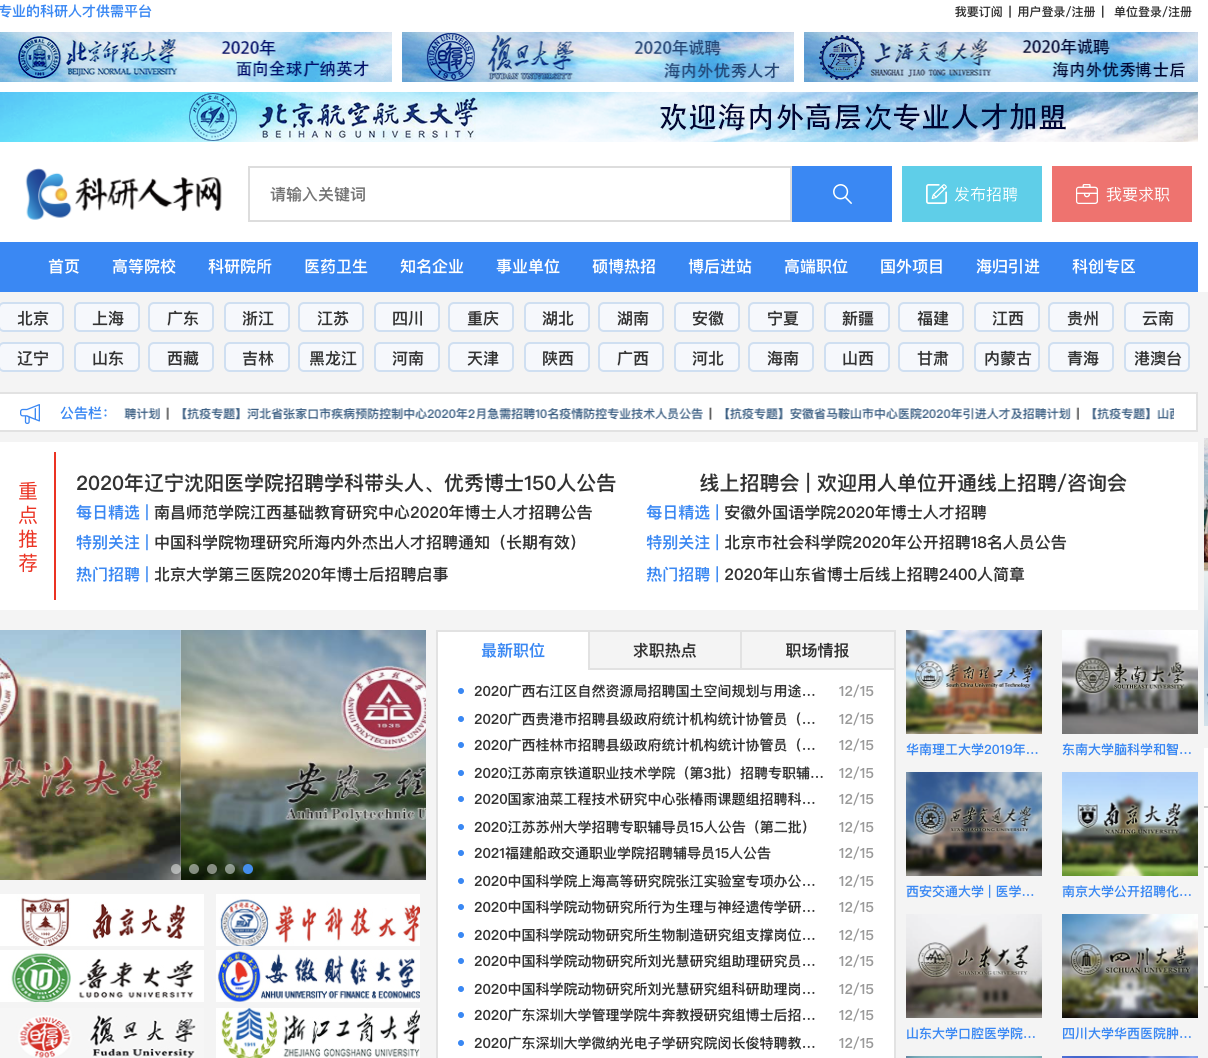Open 高端职位 navigation item
The width and height of the screenshot is (1208, 1058).
click(x=816, y=267)
